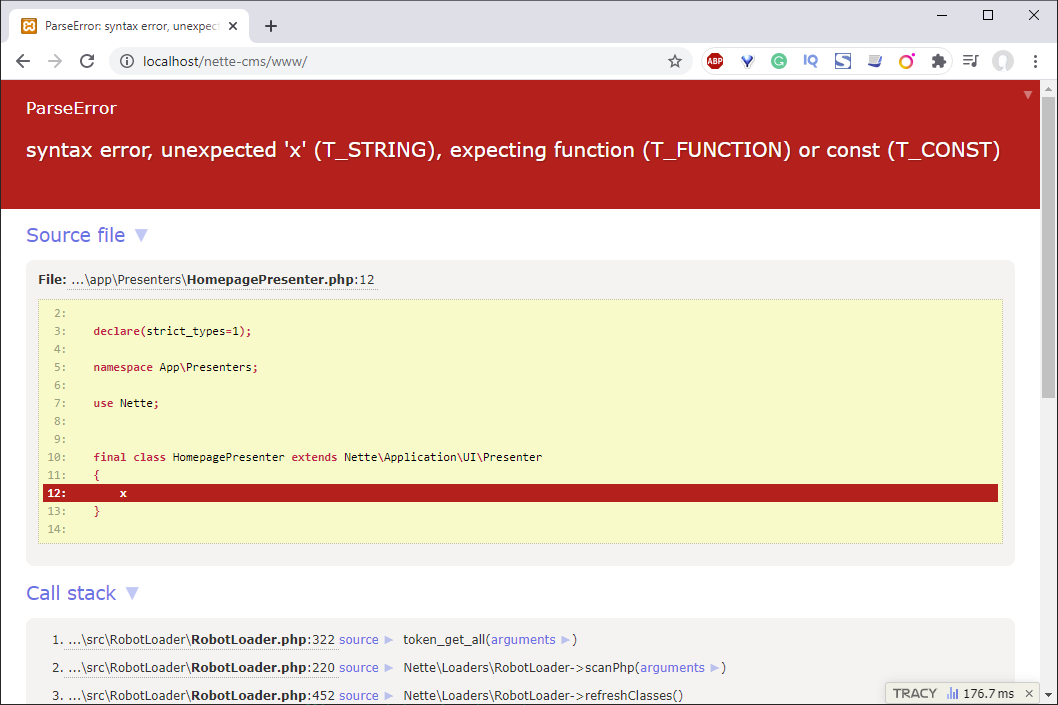Click the AdBlock Plus extension icon

(715, 61)
